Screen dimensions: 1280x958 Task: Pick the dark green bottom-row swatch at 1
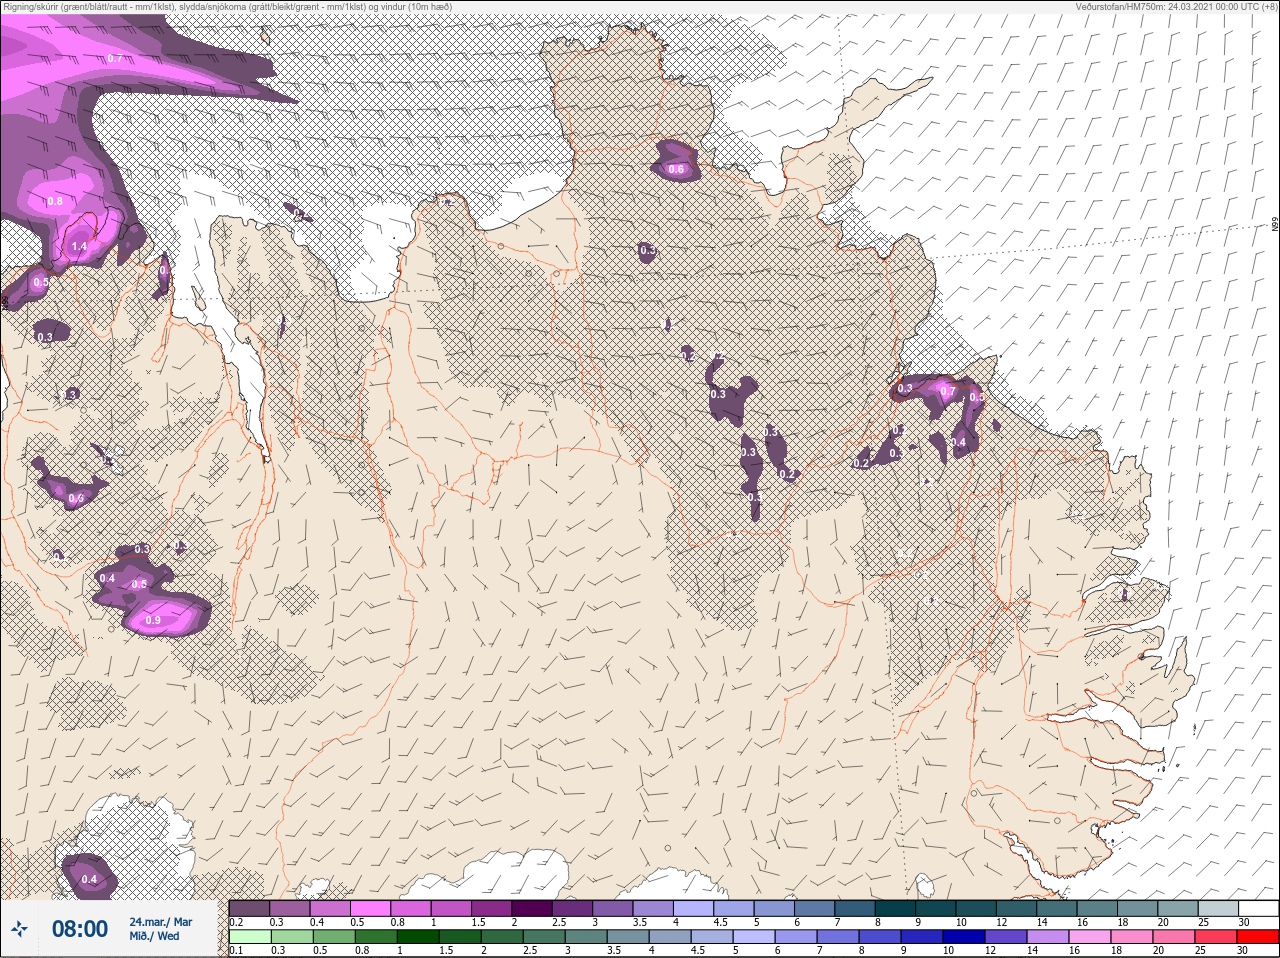click(x=416, y=937)
